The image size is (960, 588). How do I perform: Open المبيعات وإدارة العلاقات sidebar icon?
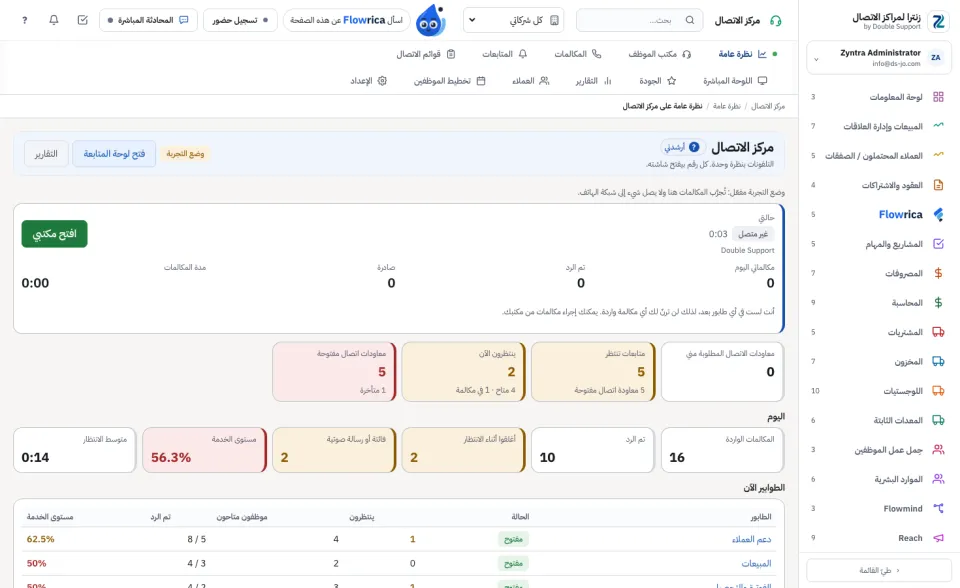click(938, 126)
